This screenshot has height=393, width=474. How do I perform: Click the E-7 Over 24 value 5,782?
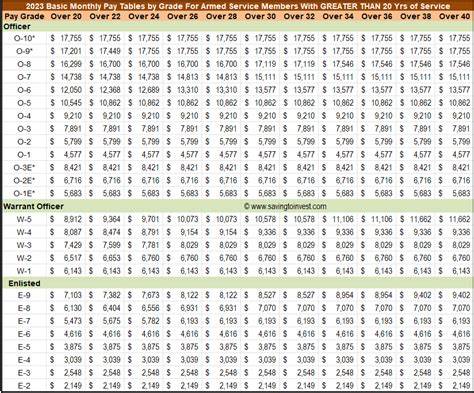[x=150, y=321]
